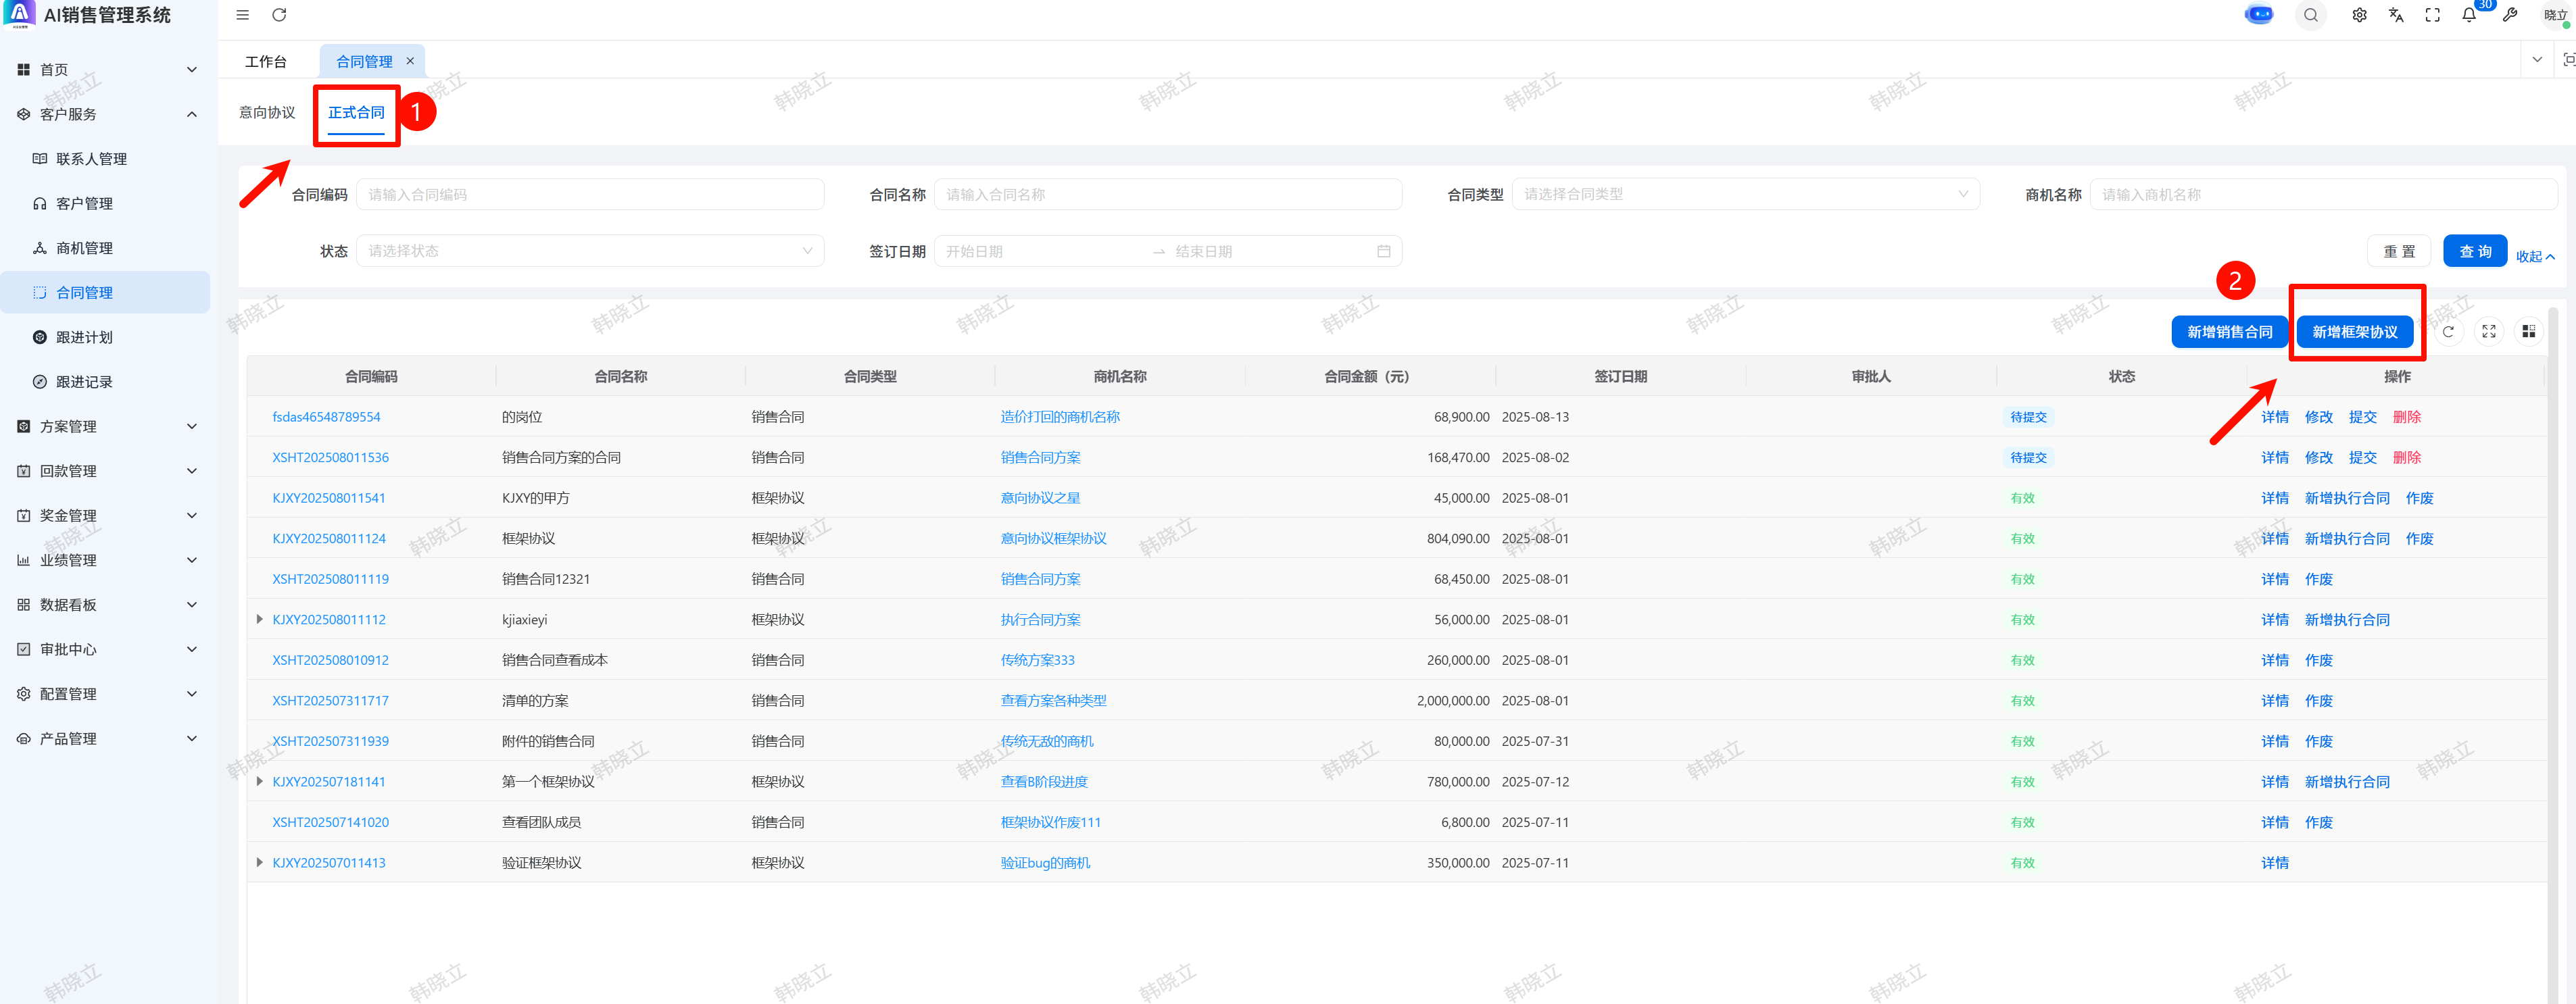Open column settings grid icon above table
The width and height of the screenshot is (2576, 1004).
coord(2528,332)
